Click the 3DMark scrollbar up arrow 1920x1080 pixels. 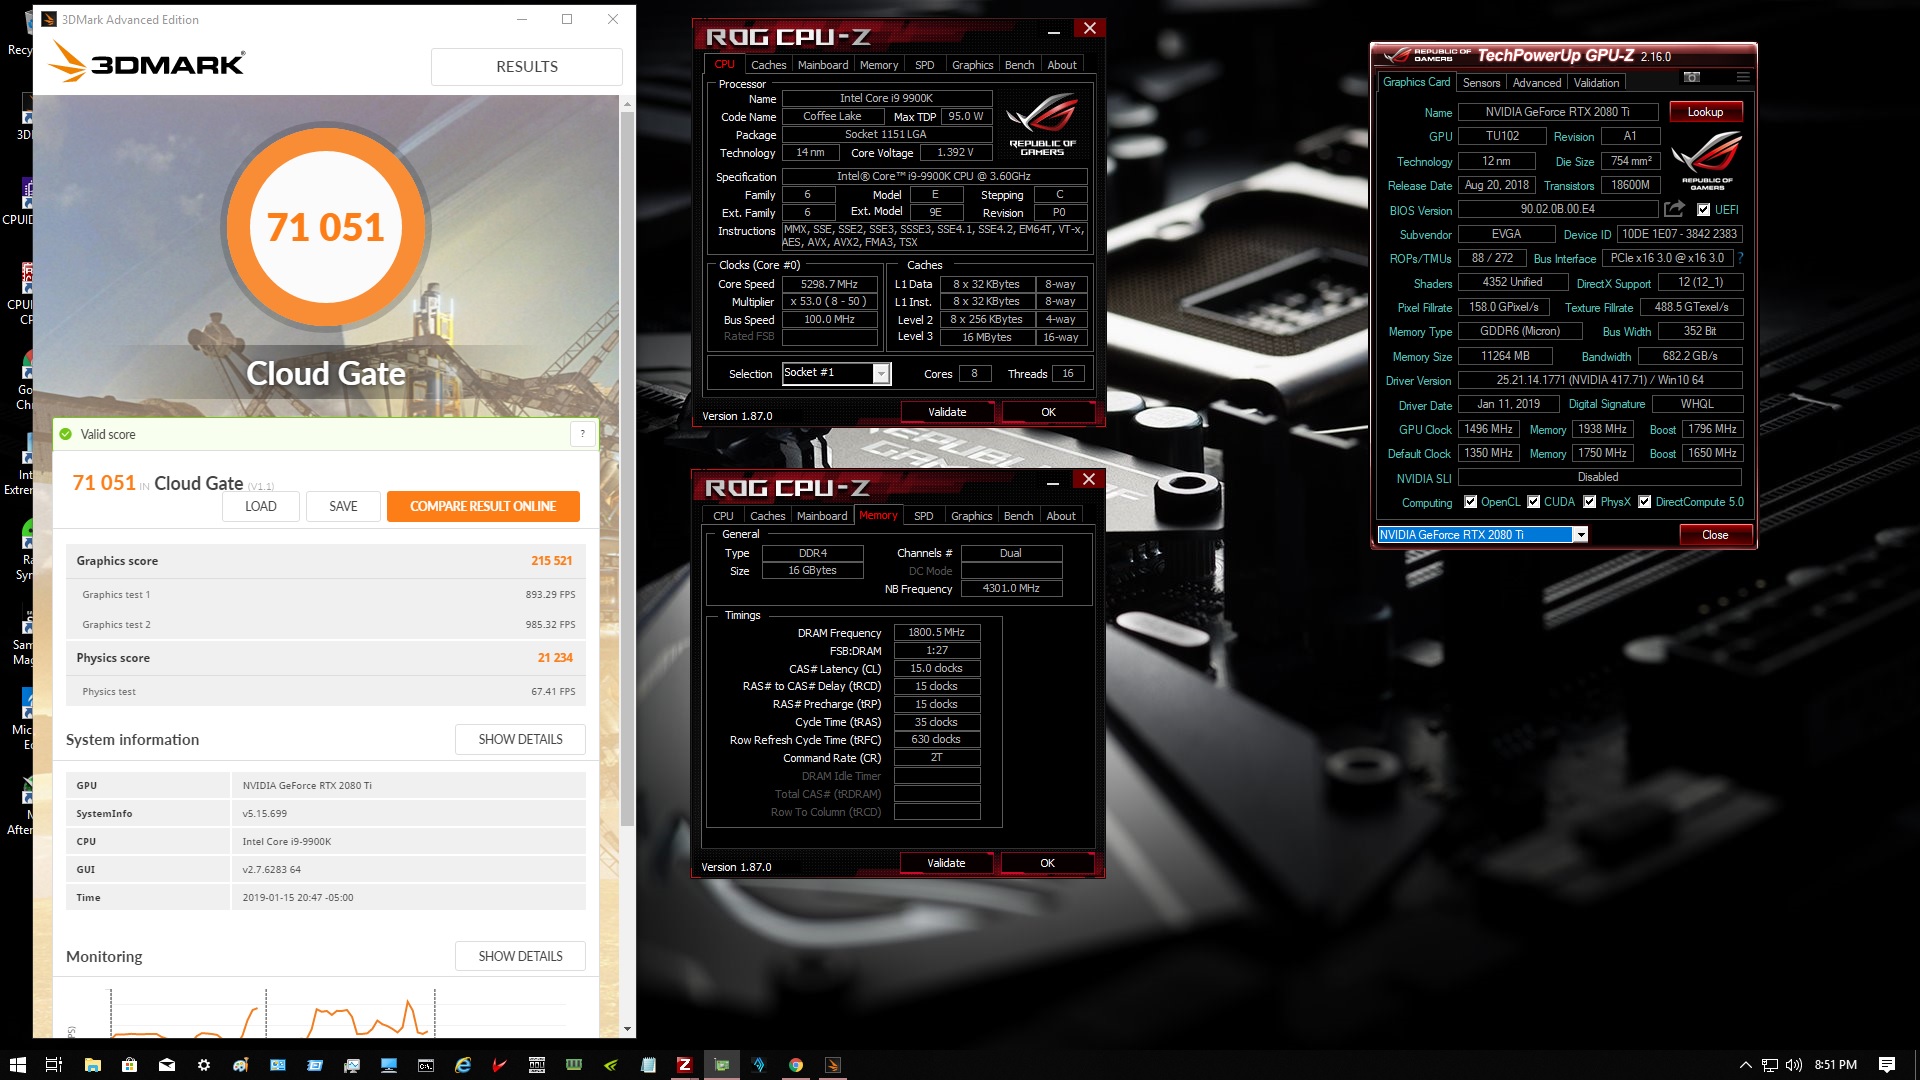click(x=627, y=103)
